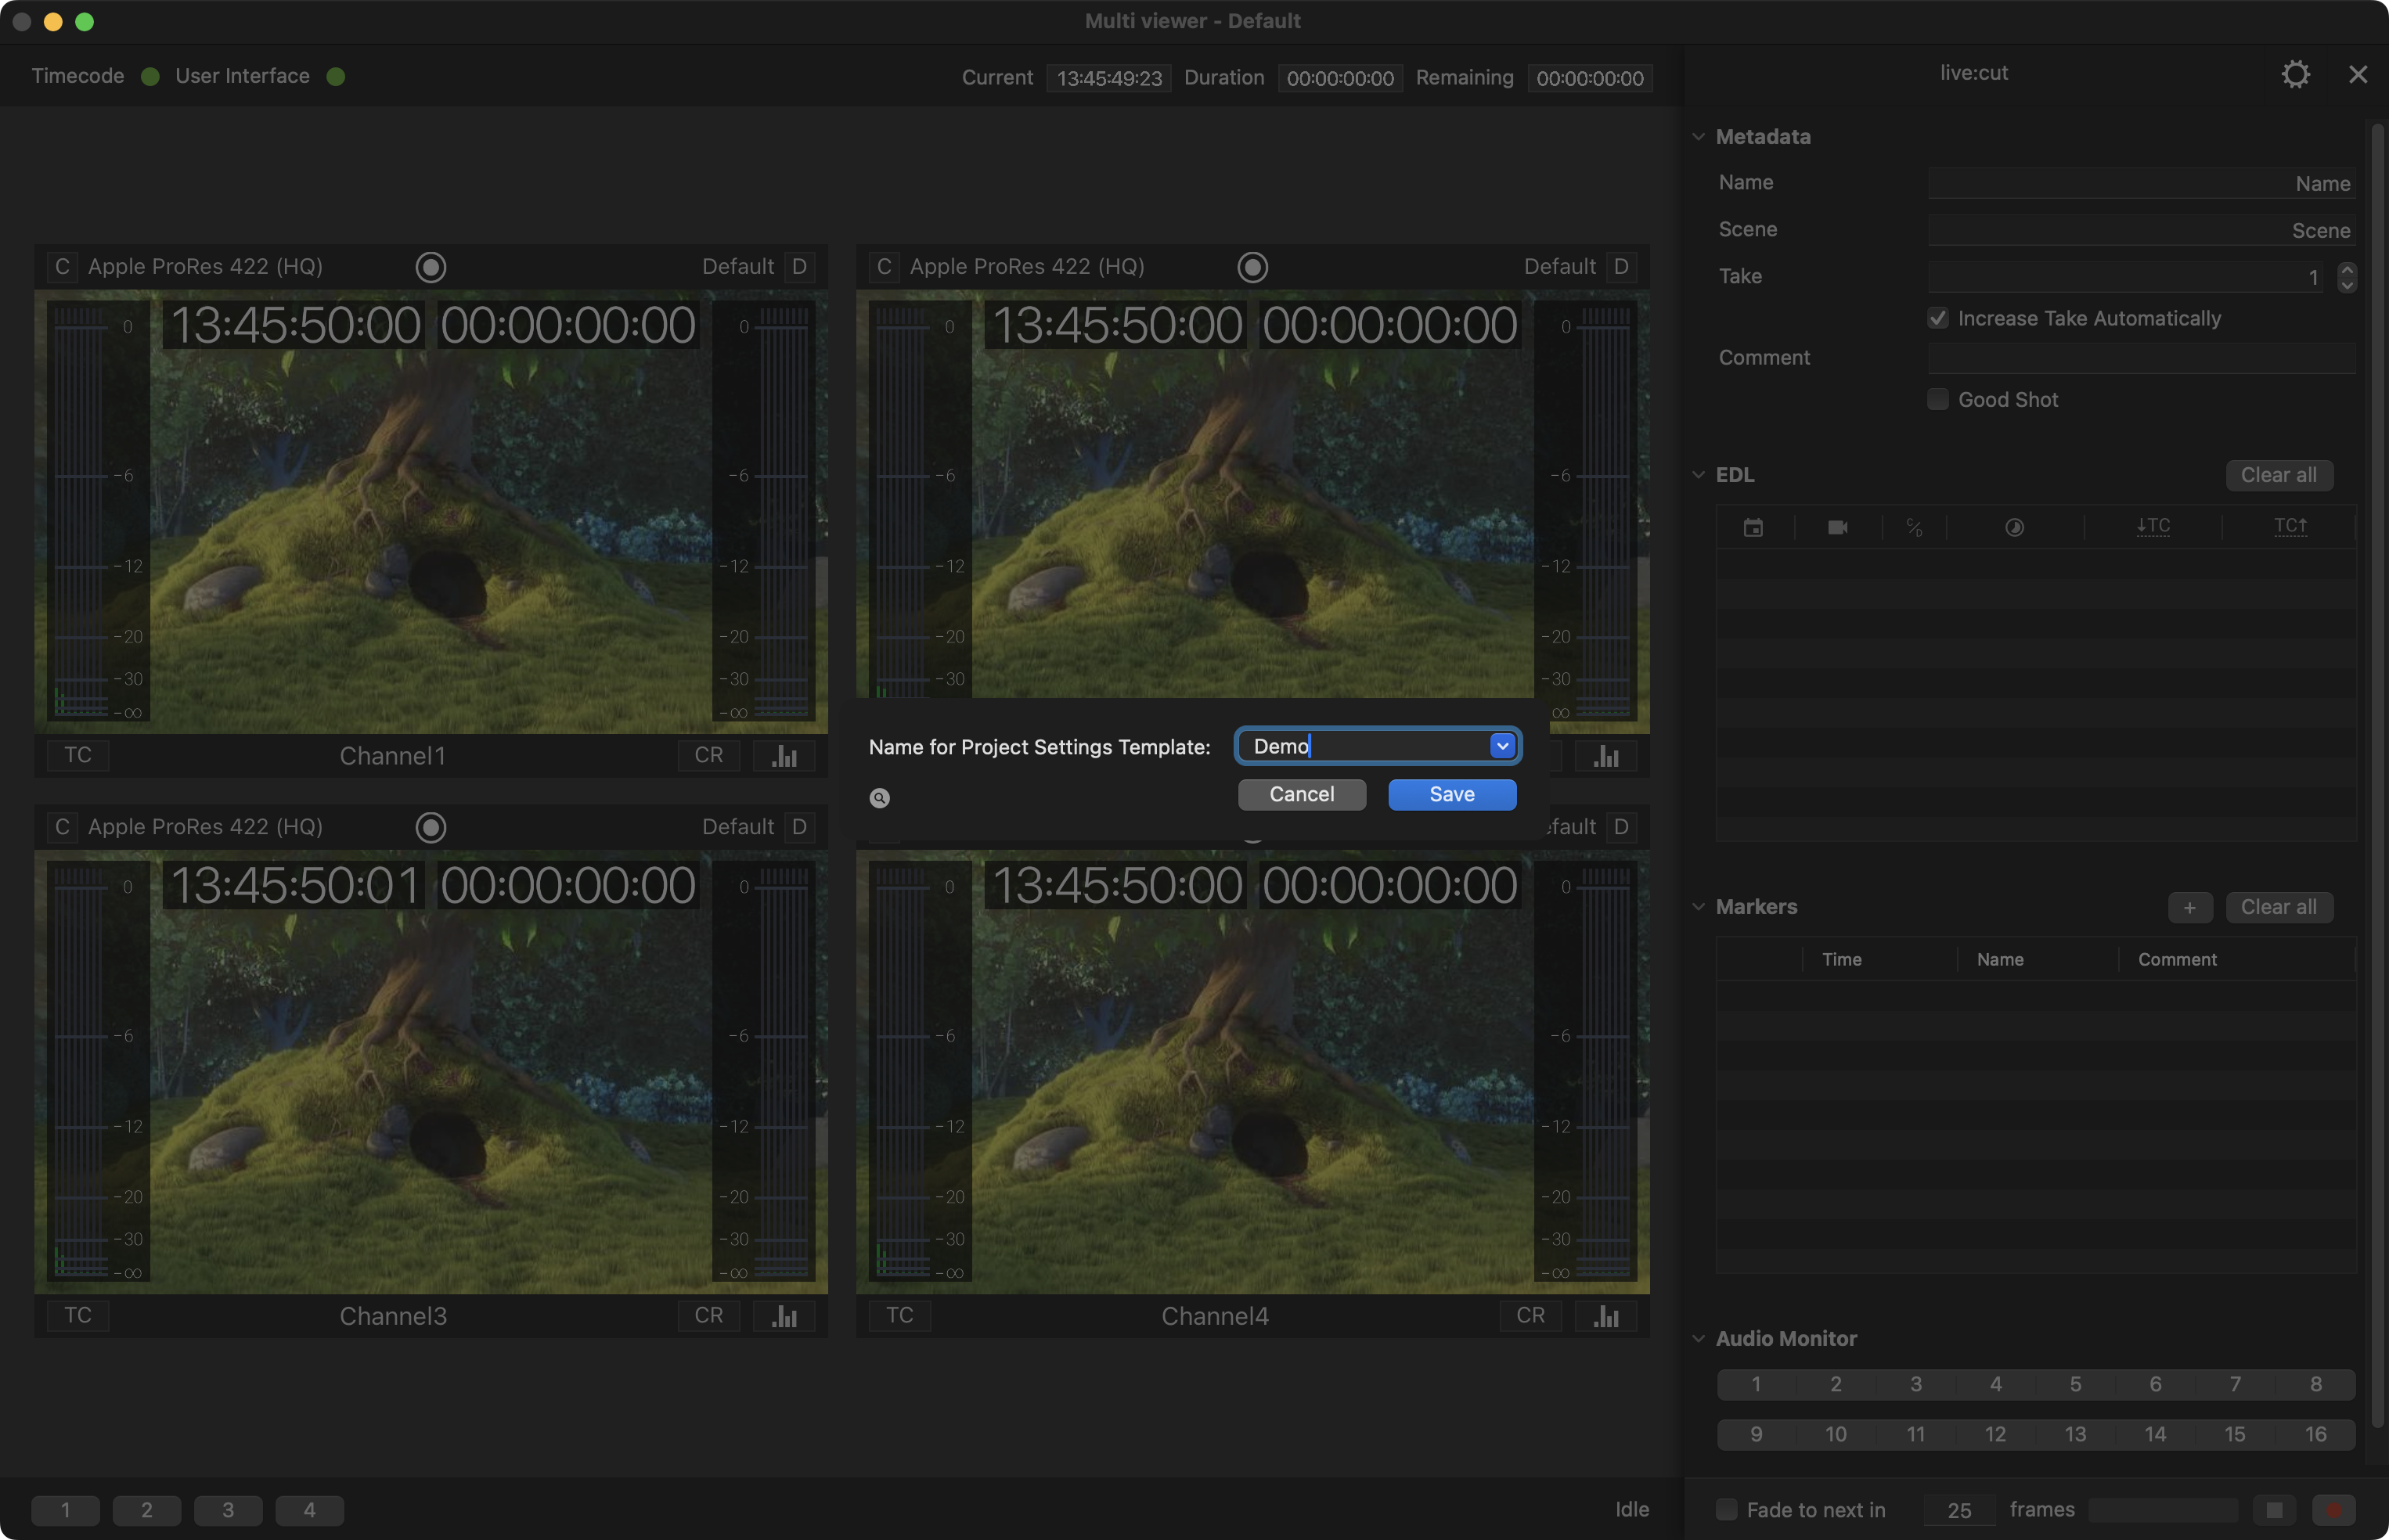Select audio monitor channel 16
This screenshot has height=1540, width=2389.
(2316, 1435)
